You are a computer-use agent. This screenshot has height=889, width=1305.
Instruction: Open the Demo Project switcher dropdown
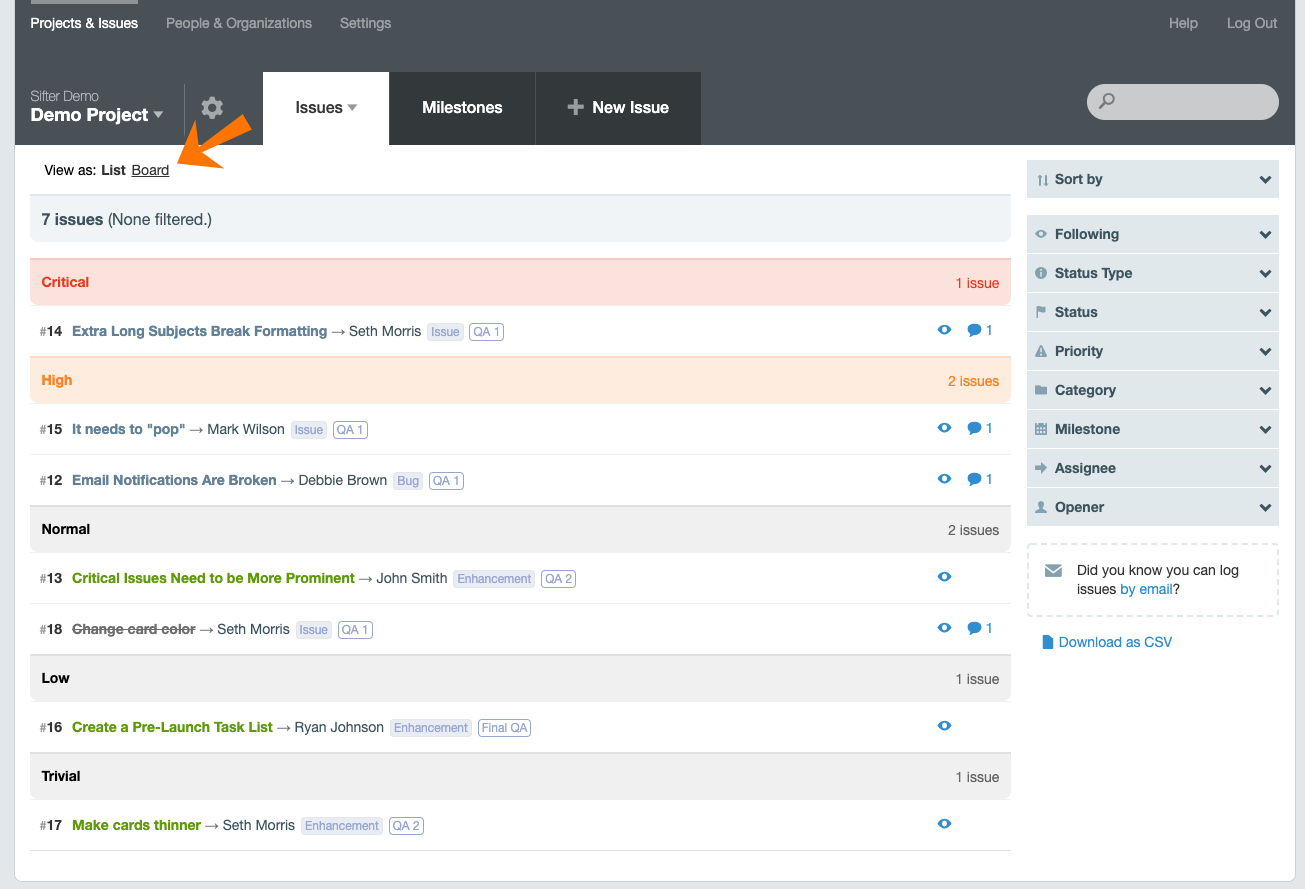(97, 115)
